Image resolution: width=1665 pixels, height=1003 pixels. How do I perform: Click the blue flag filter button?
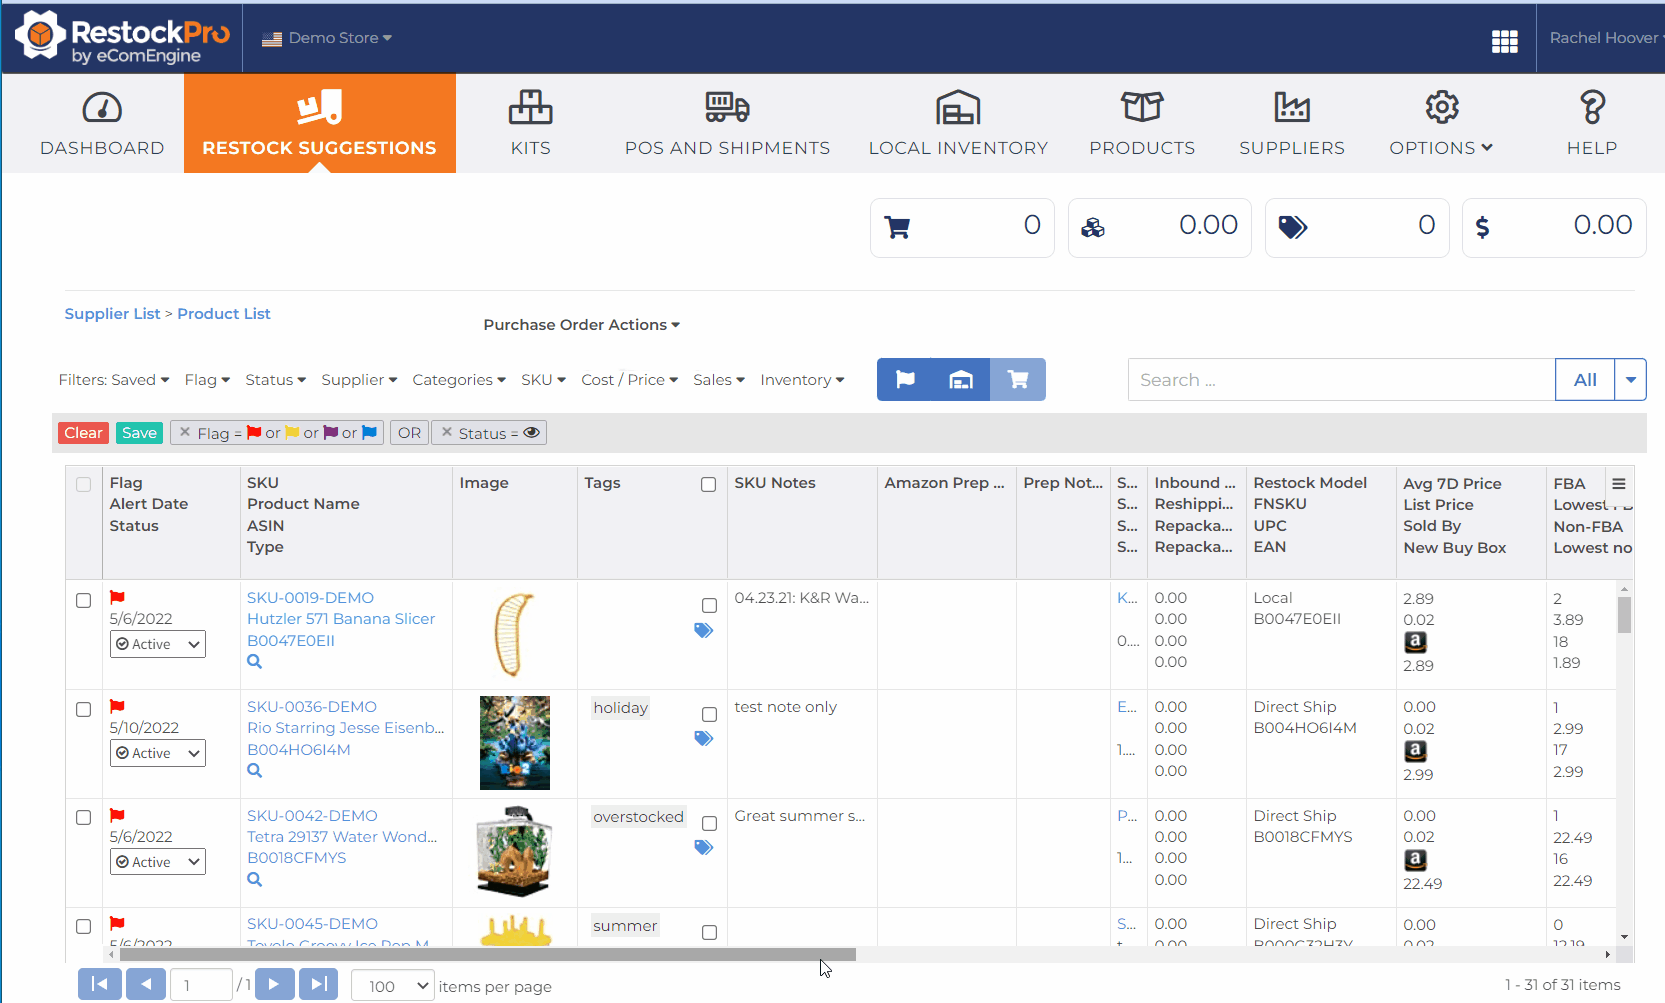(905, 380)
